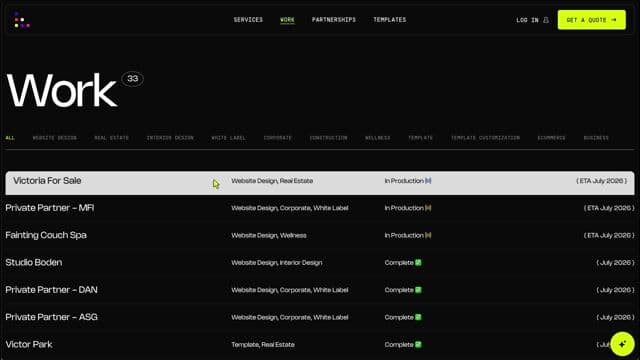Image resolution: width=640 pixels, height=360 pixels.
Task: Click the date in Studio Boden row
Action: tap(616, 263)
